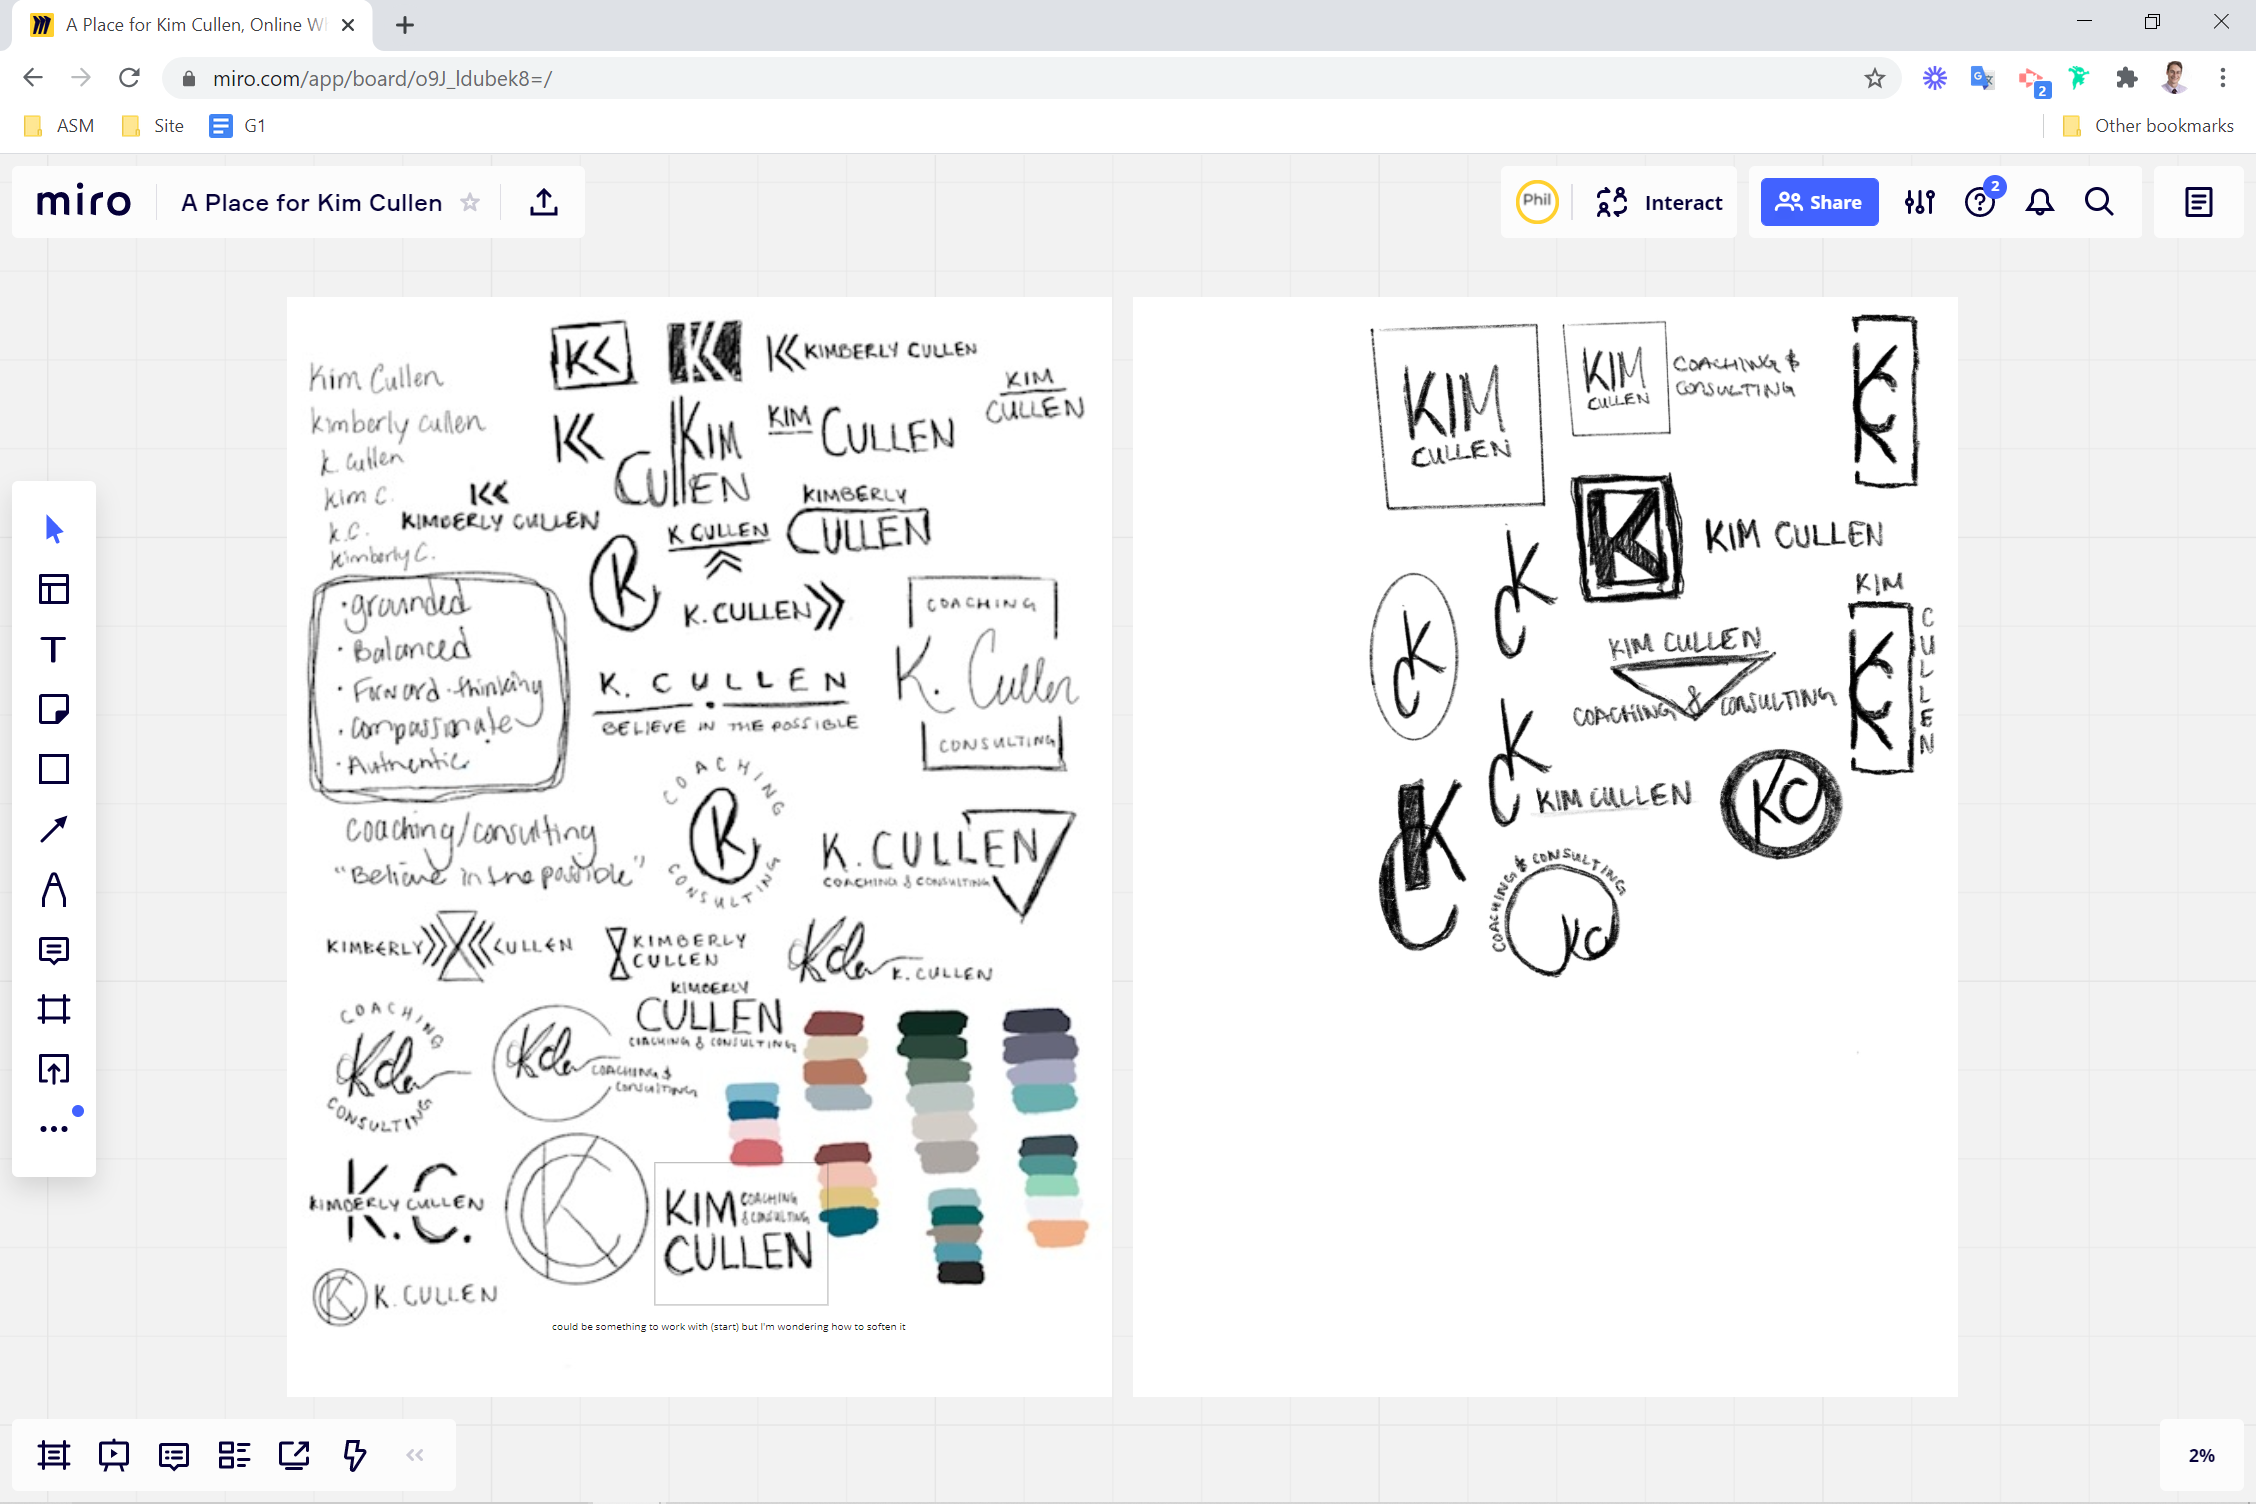Open the notifications bell
This screenshot has height=1504, width=2256.
(2039, 202)
